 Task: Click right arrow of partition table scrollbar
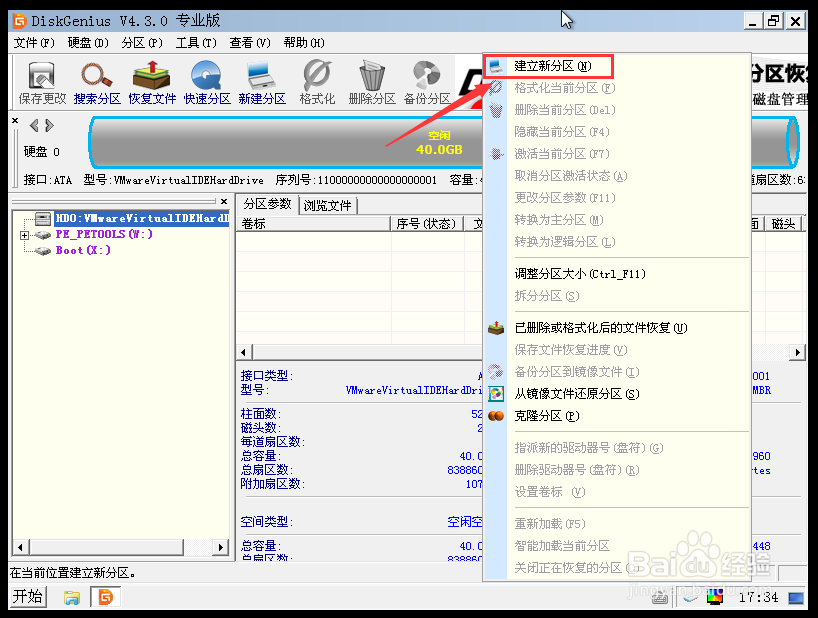click(x=797, y=353)
